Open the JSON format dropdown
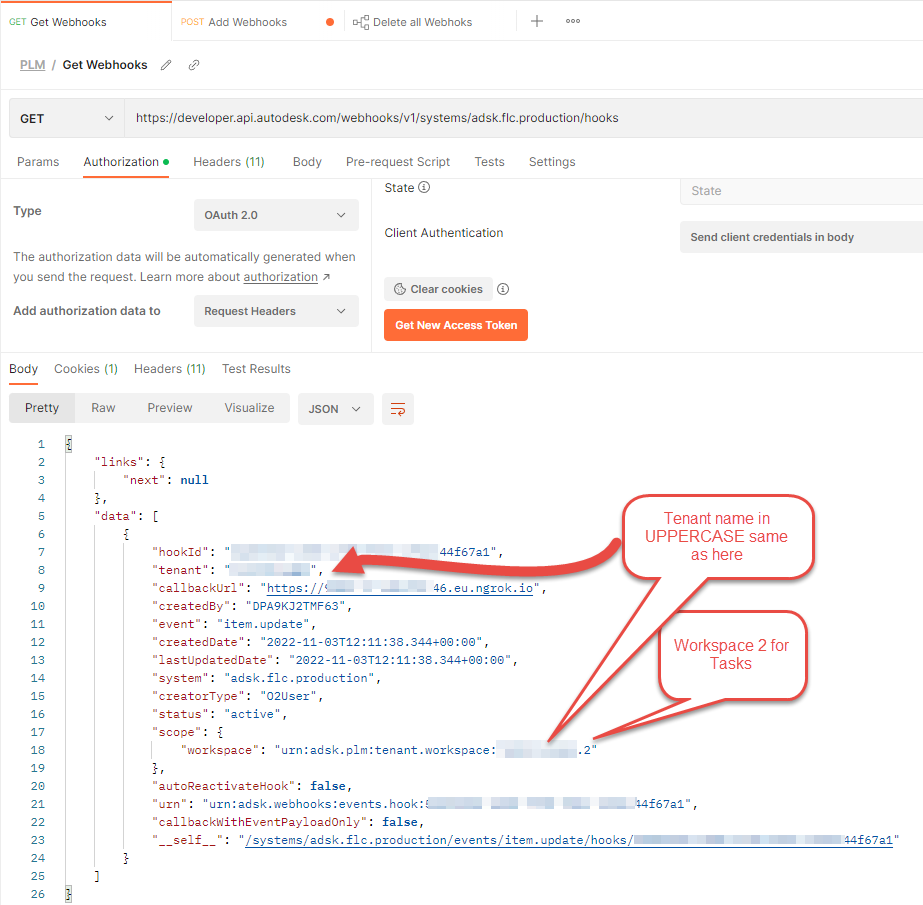 [335, 409]
